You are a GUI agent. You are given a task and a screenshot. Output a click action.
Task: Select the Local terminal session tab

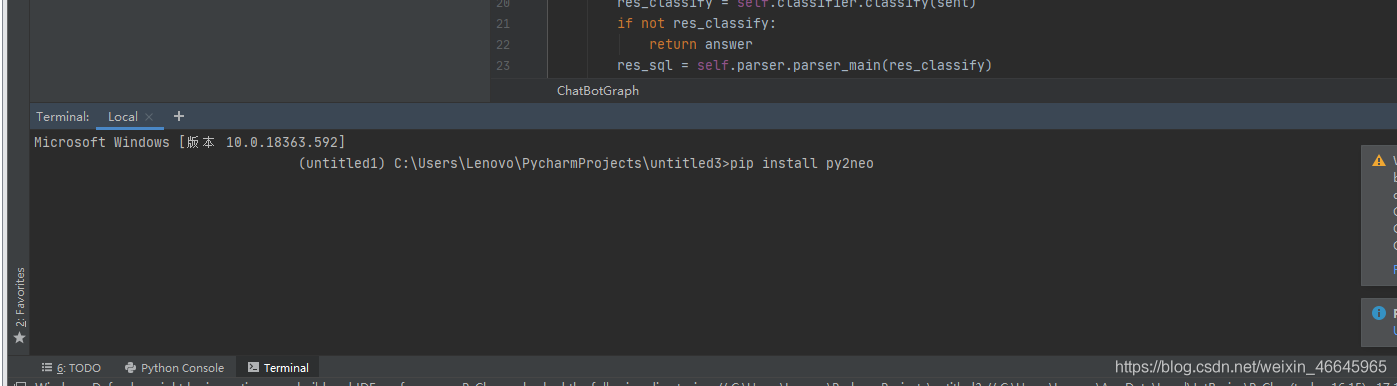[x=123, y=116]
